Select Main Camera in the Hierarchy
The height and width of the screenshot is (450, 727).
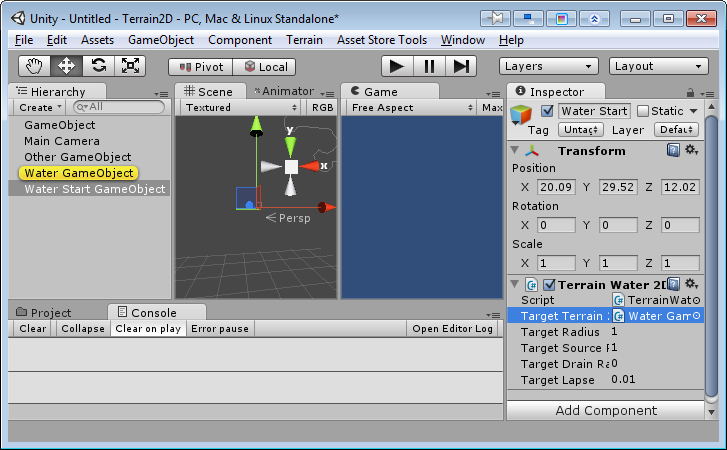click(62, 141)
